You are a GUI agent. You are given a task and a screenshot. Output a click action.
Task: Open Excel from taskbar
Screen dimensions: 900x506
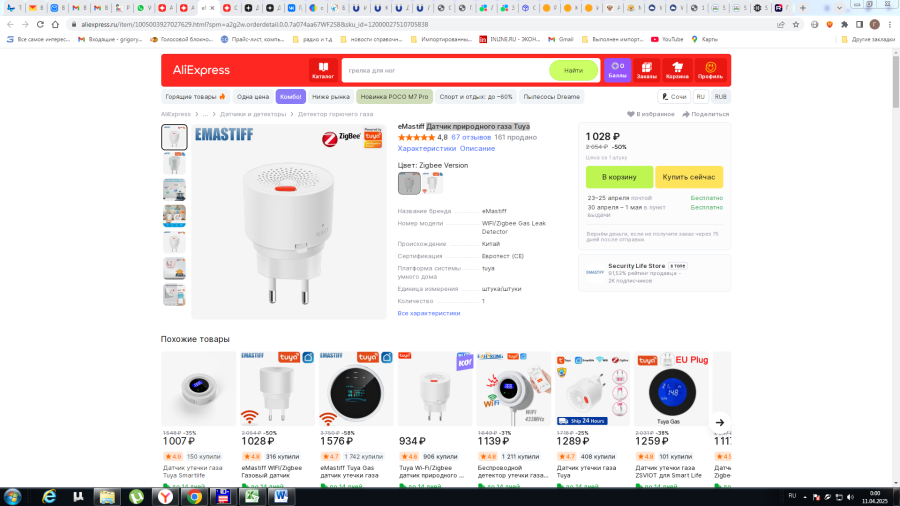pos(252,496)
